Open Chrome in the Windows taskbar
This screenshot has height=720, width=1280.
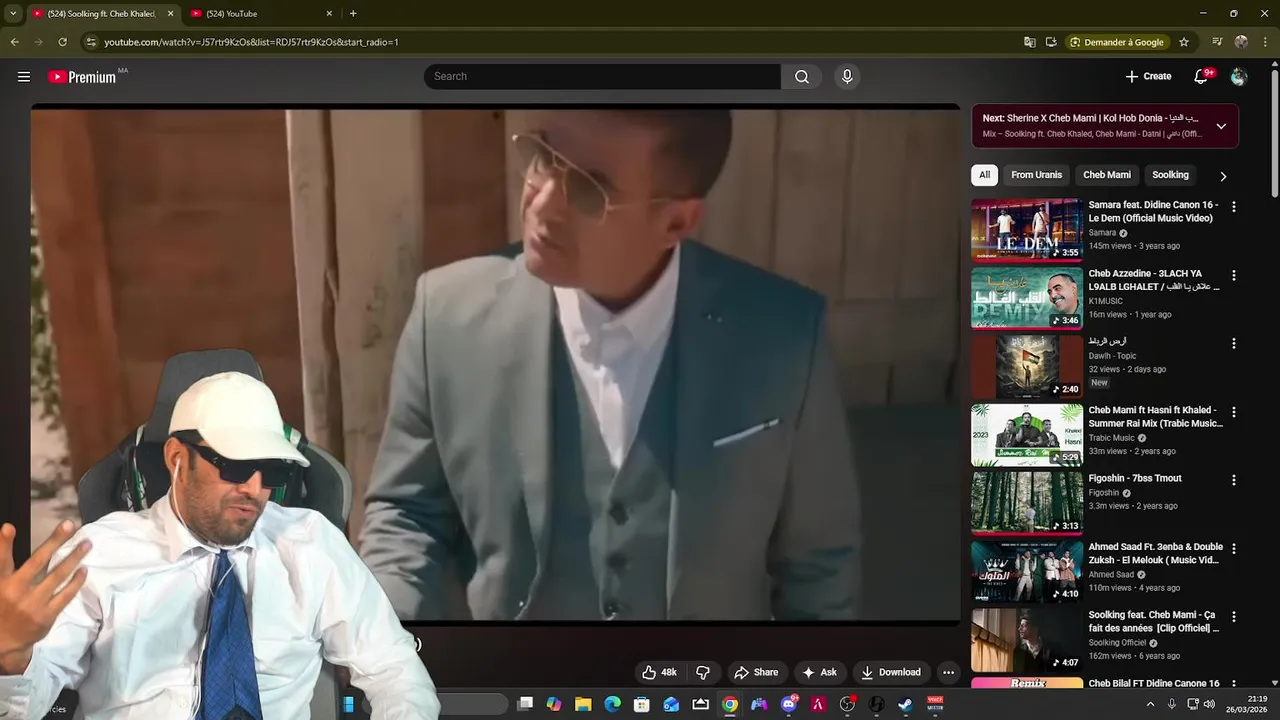(x=730, y=704)
